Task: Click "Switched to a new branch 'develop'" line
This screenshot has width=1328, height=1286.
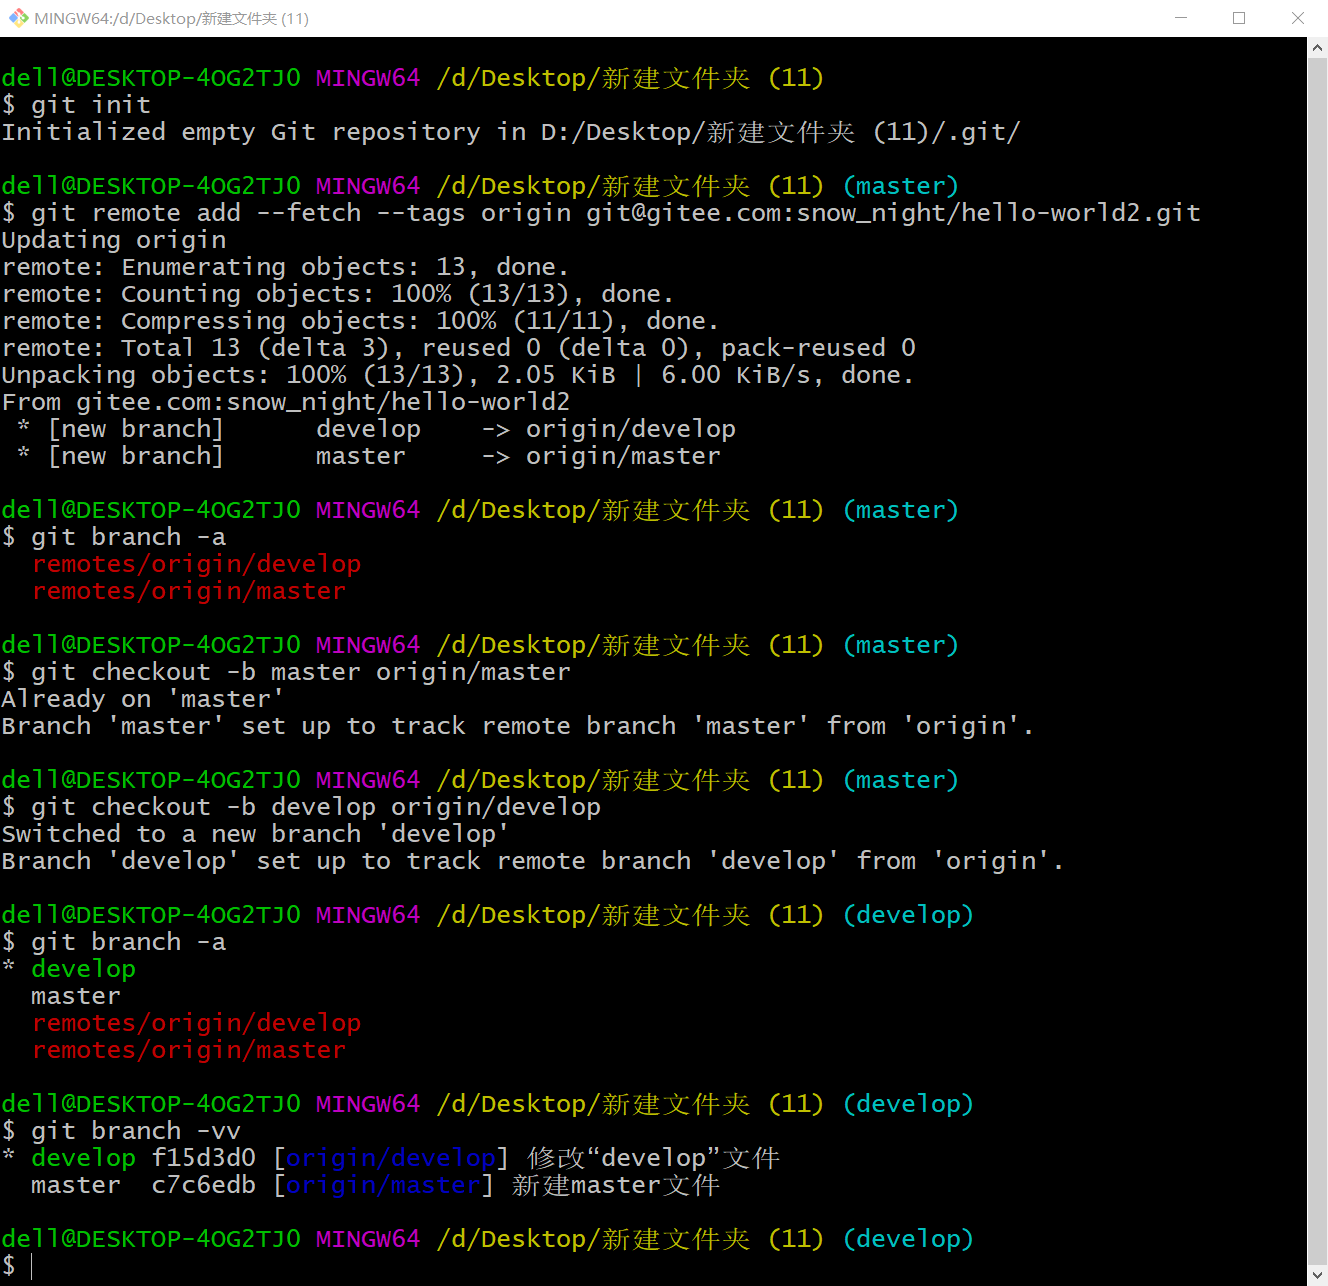Action: 256,834
